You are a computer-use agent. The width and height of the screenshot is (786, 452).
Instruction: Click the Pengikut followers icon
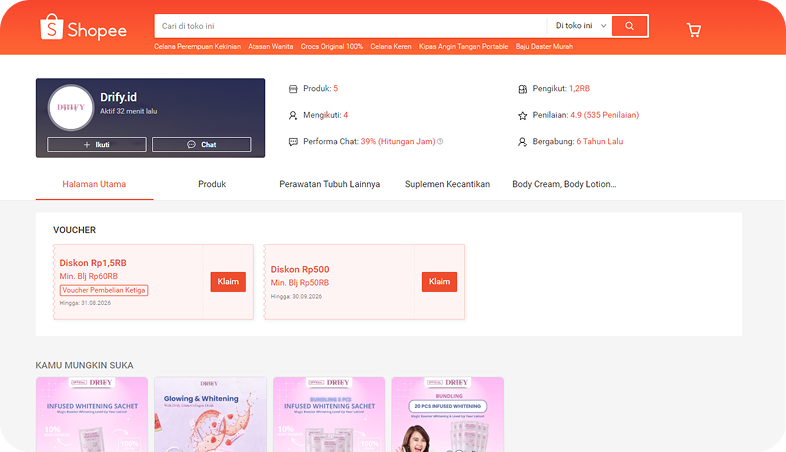click(522, 89)
